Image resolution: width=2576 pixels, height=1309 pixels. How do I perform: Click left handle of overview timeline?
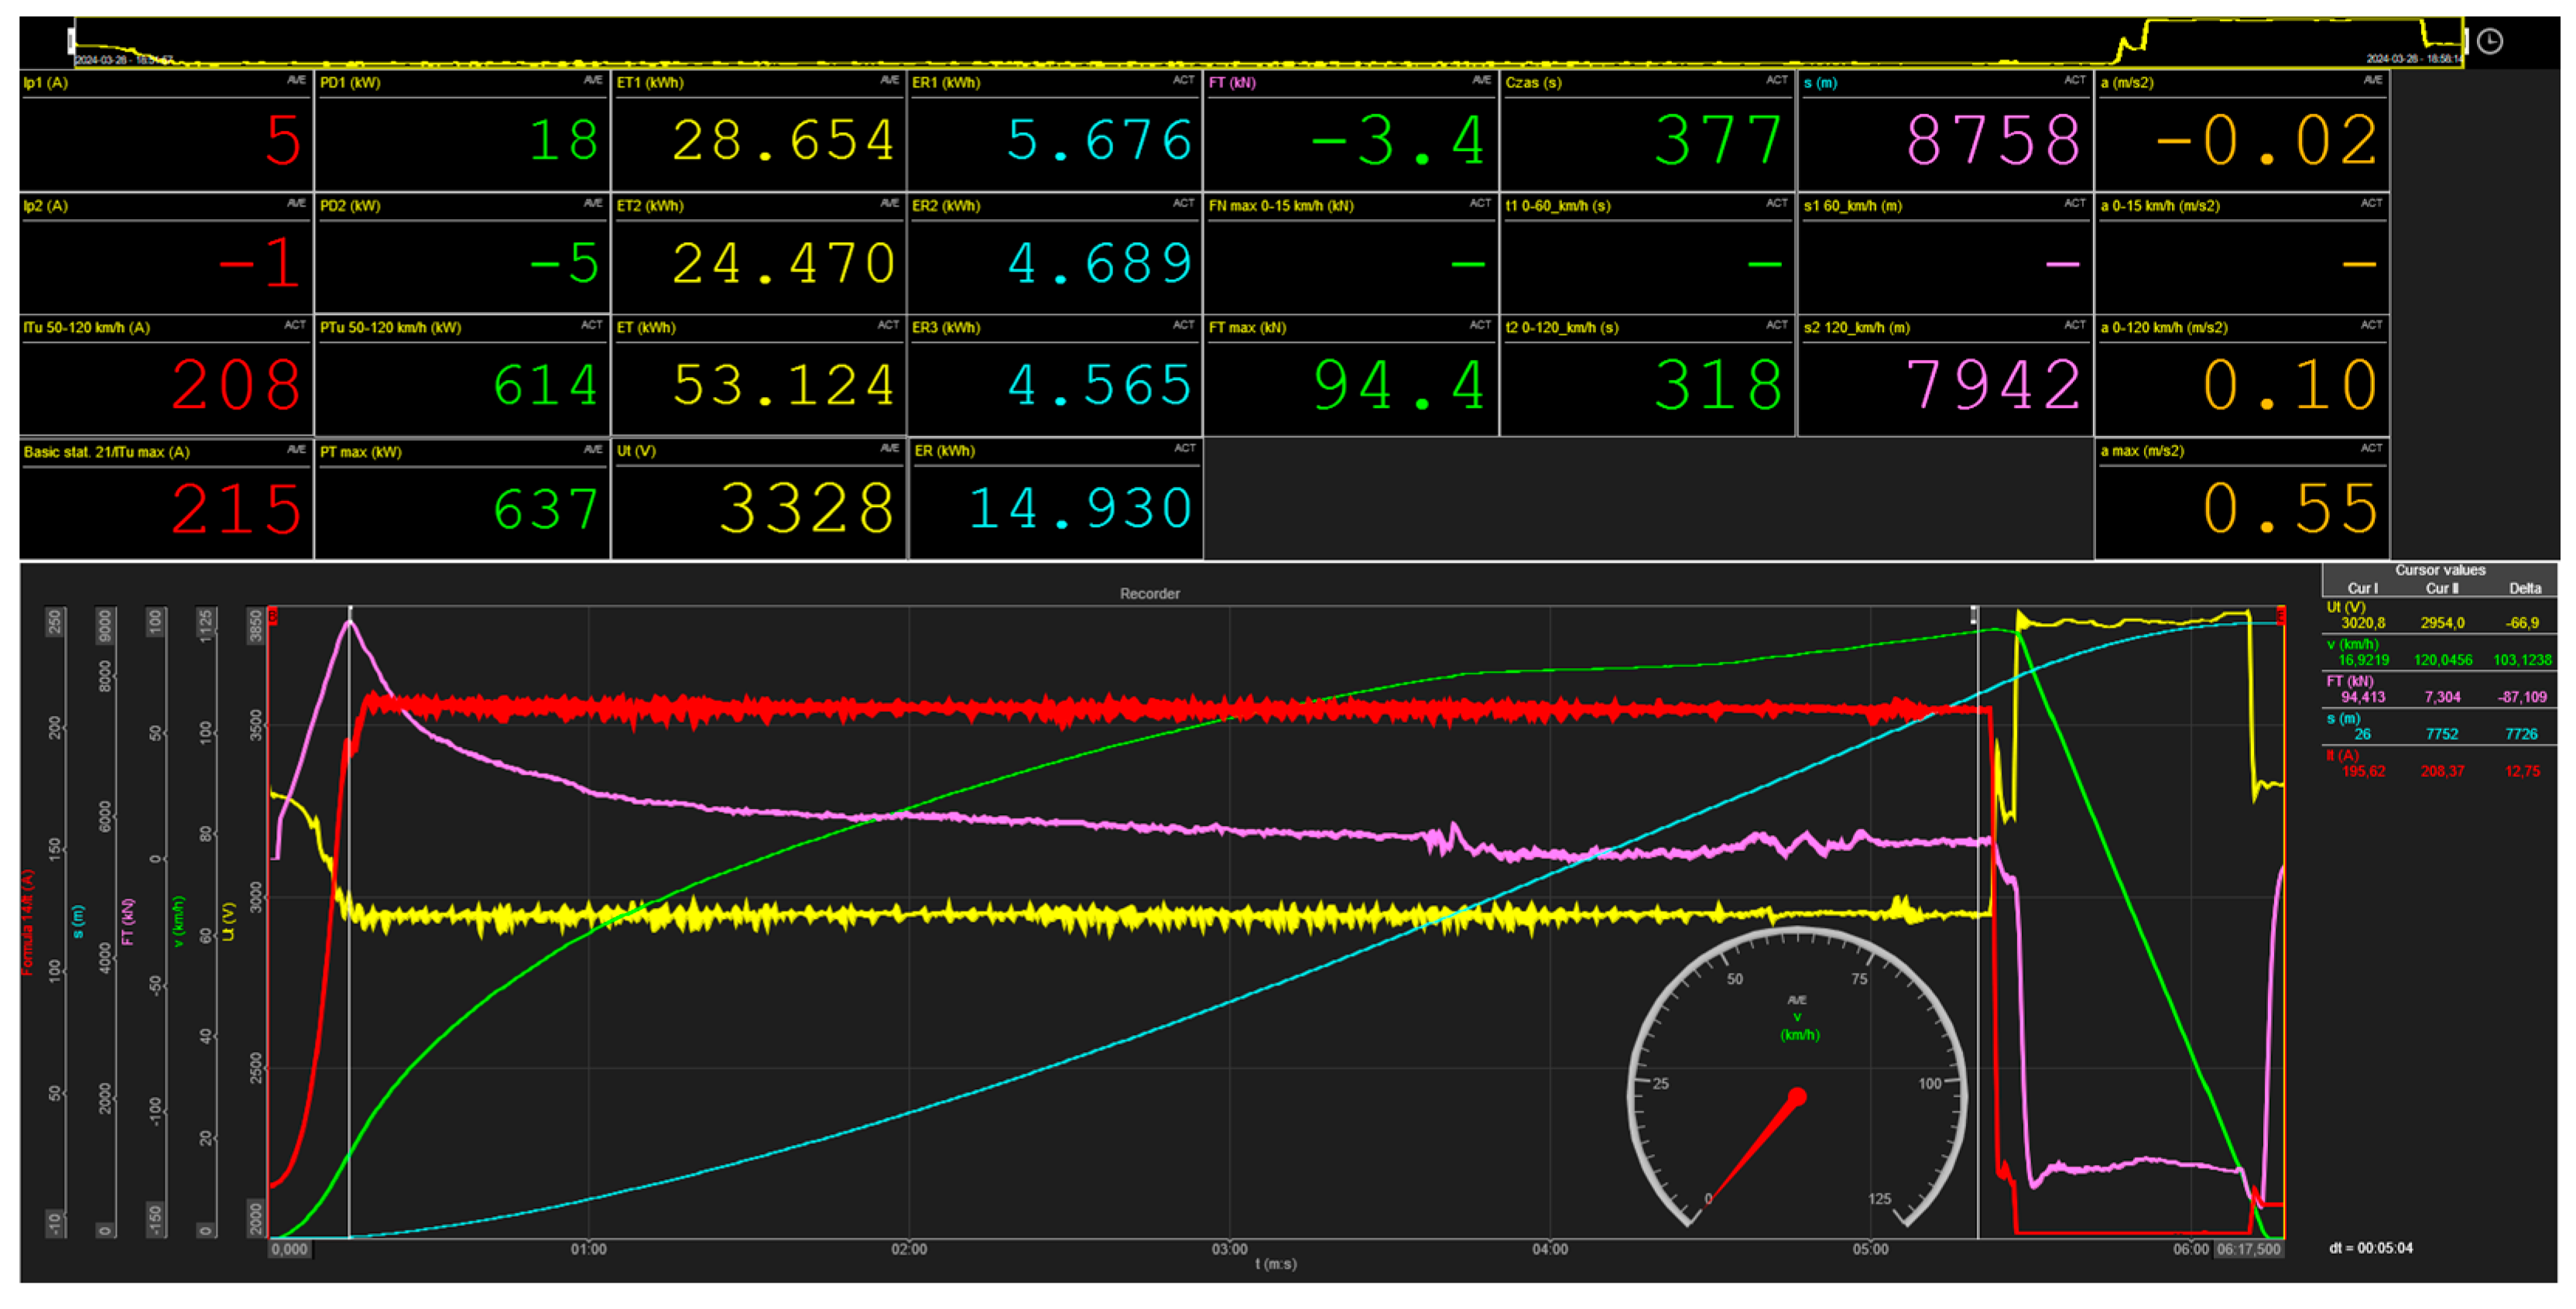(71, 41)
